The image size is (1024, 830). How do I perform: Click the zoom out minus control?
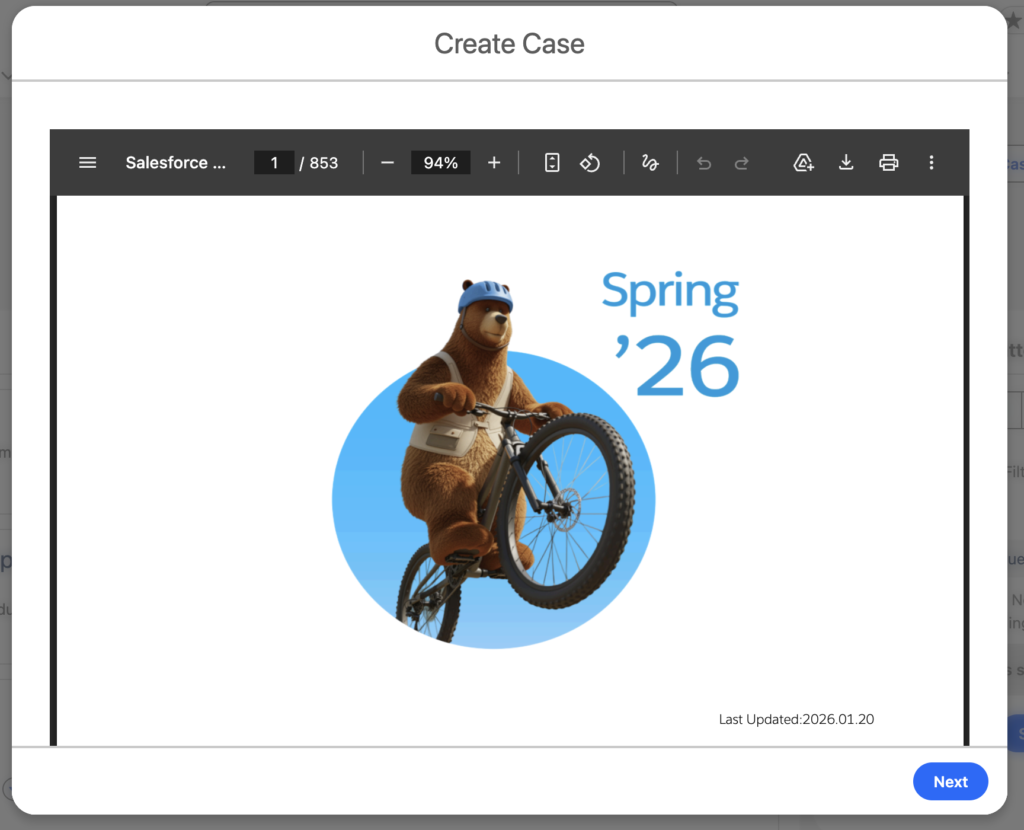point(387,162)
